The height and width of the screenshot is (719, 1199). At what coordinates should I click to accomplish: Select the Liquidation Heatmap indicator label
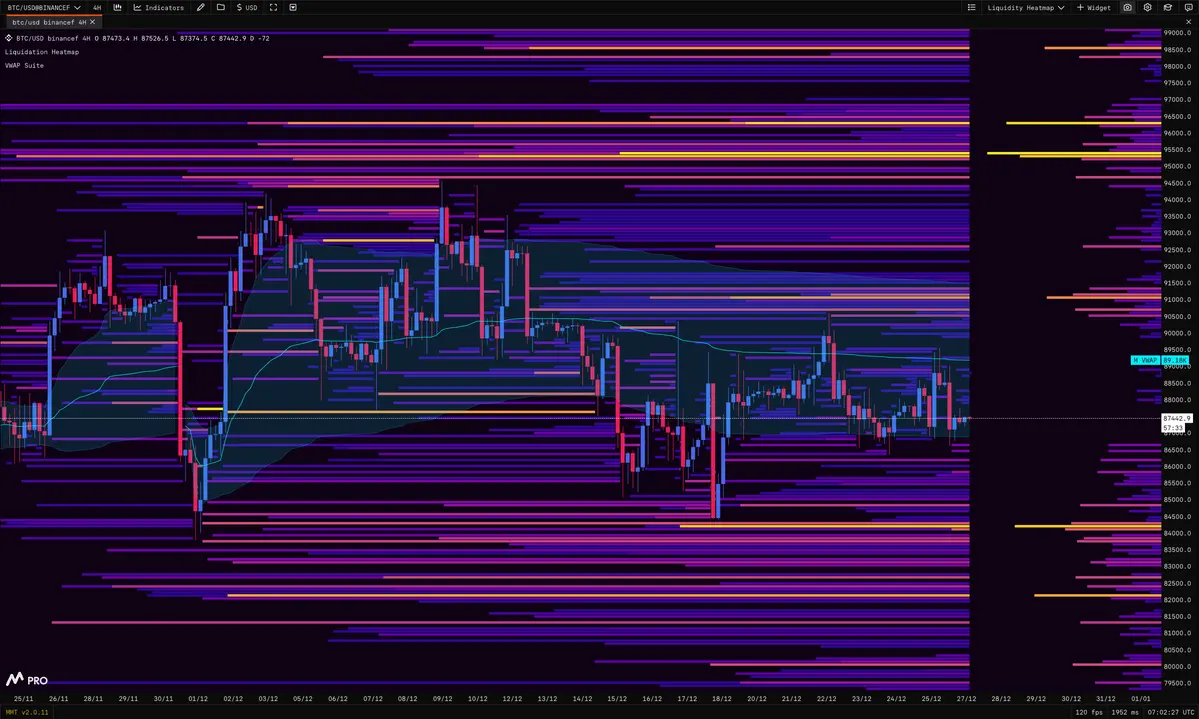(x=42, y=52)
